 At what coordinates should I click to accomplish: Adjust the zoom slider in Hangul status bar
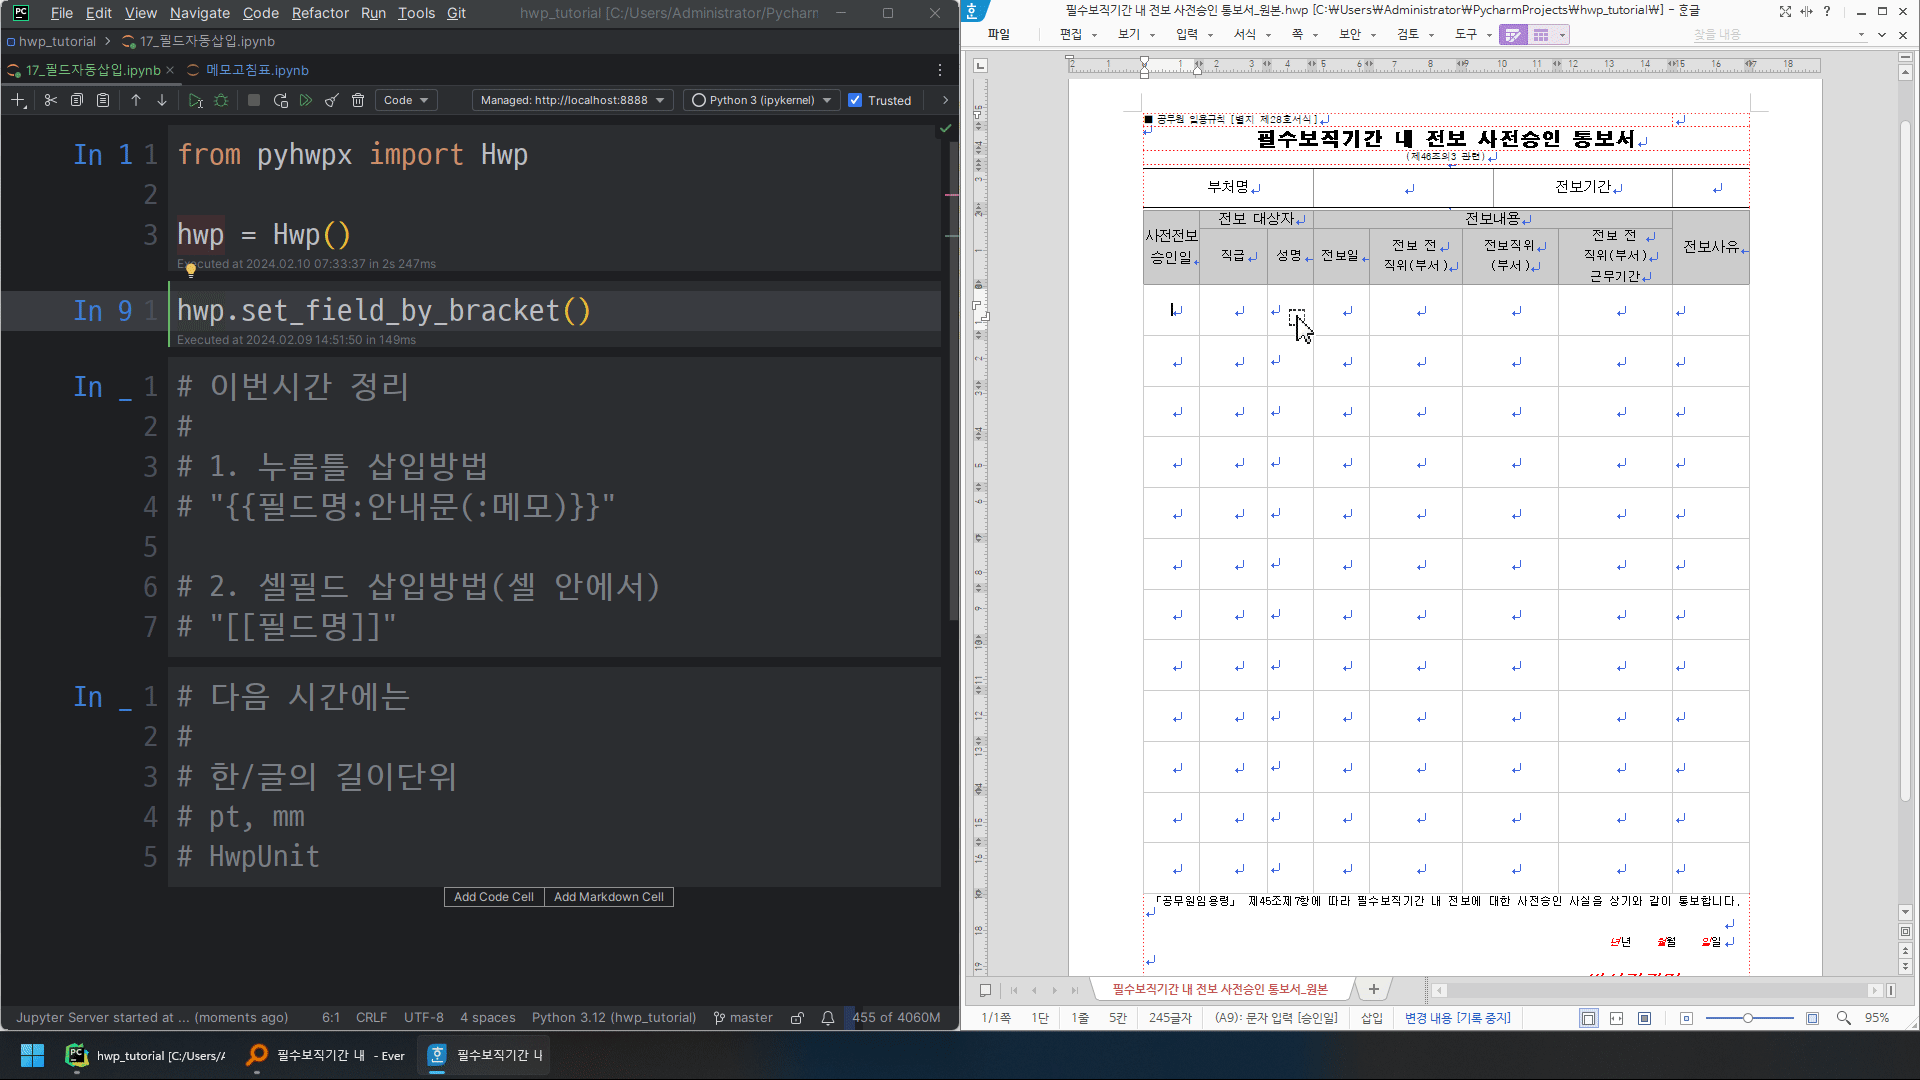pyautogui.click(x=1748, y=1018)
